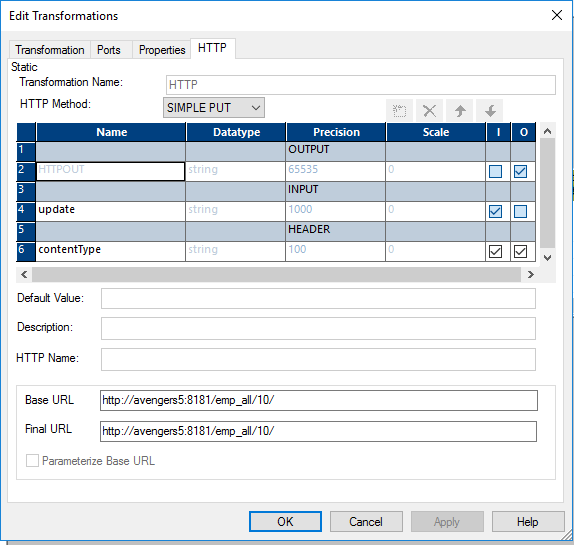
Task: Open Help for this dialog
Action: tap(528, 522)
